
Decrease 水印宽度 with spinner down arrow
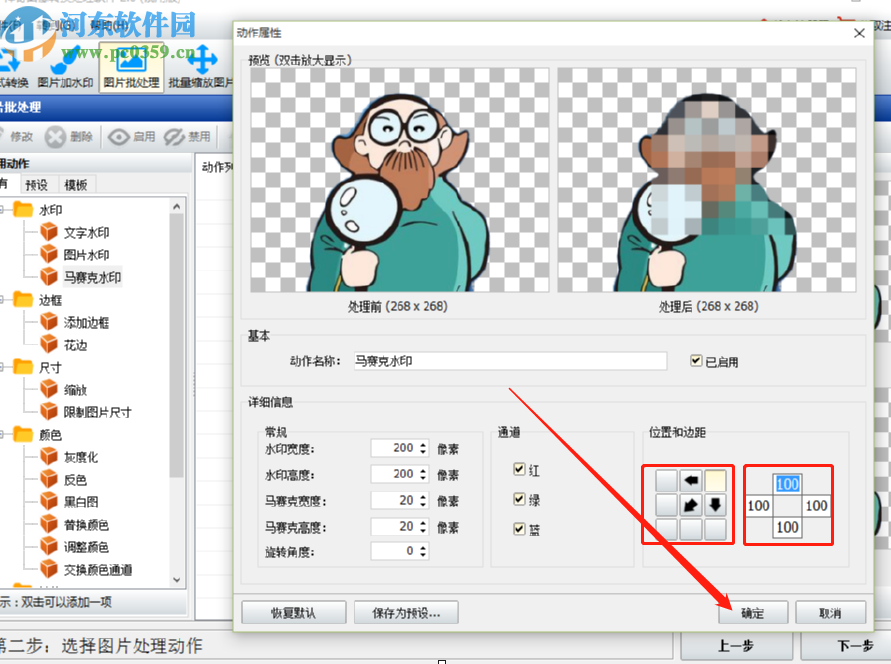click(x=423, y=452)
